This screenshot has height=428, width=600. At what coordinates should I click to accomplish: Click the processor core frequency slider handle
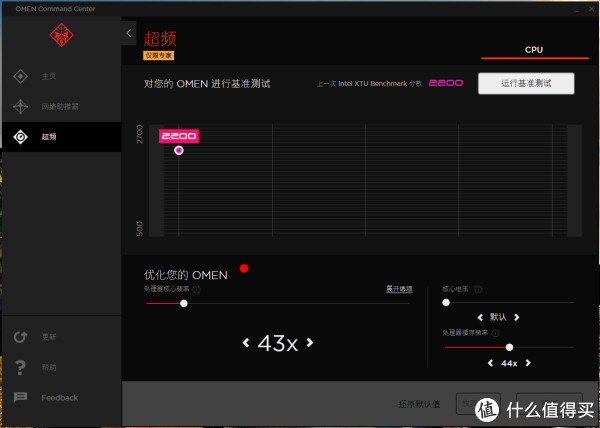(x=184, y=303)
